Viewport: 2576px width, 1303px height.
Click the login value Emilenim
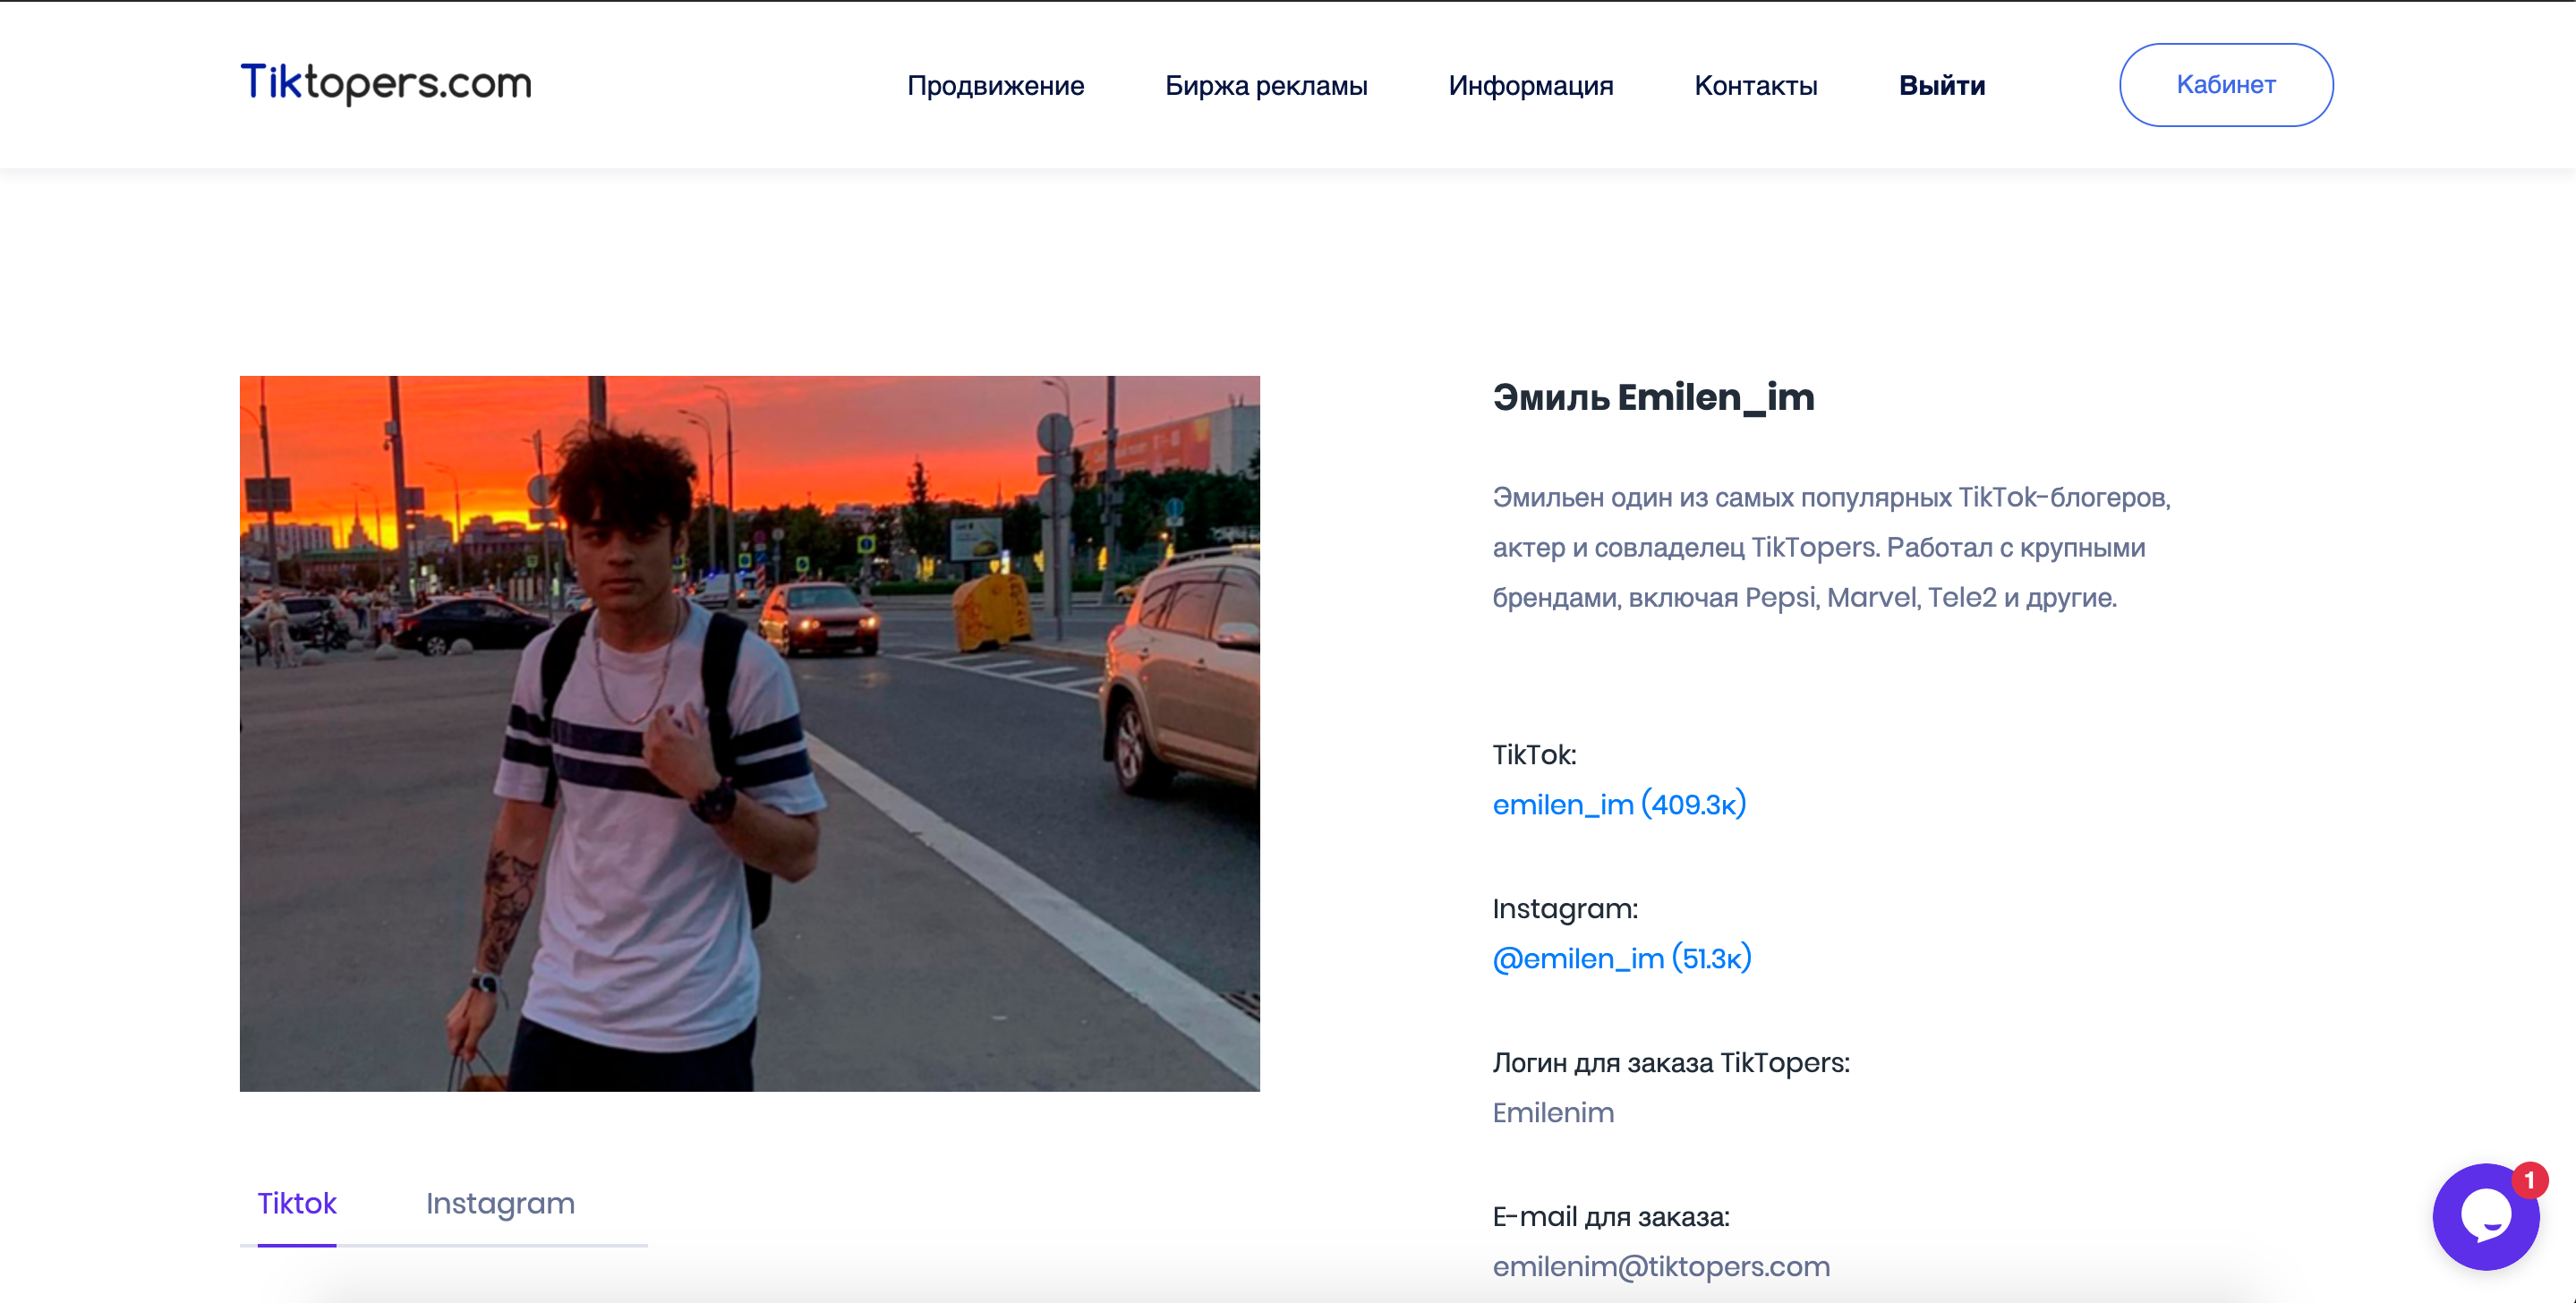(x=1553, y=1112)
